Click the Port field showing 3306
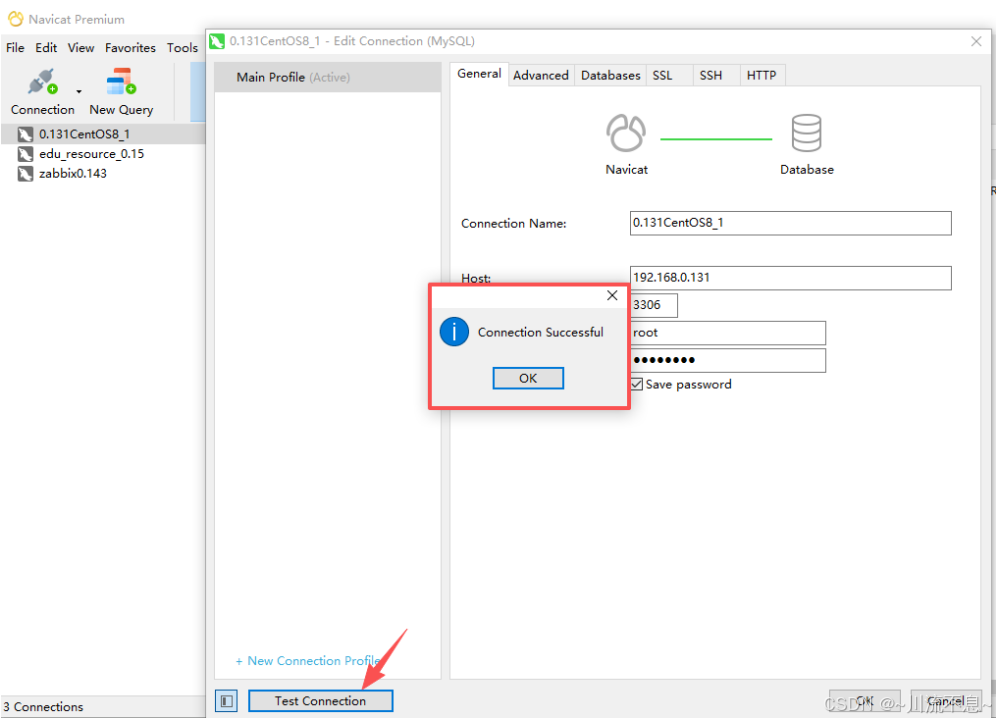996x722 pixels. pos(654,305)
